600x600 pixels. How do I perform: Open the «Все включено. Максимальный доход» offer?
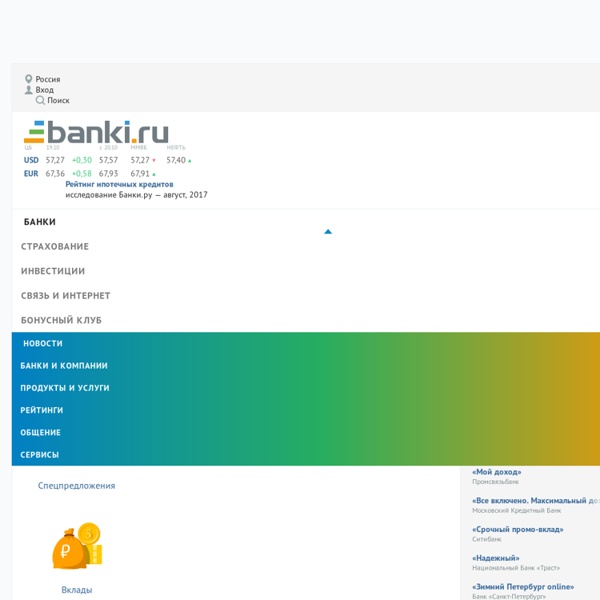[x=535, y=501]
